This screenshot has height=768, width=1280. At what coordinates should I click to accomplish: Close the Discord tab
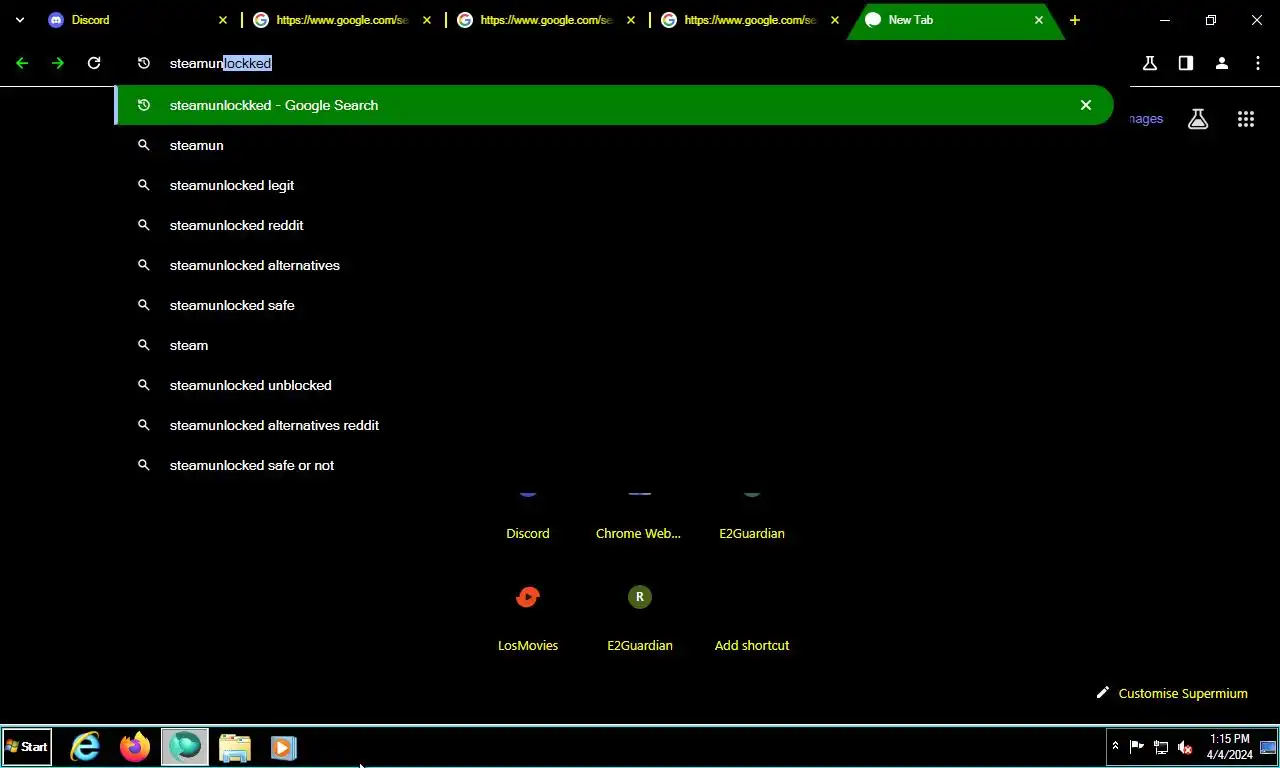click(223, 20)
